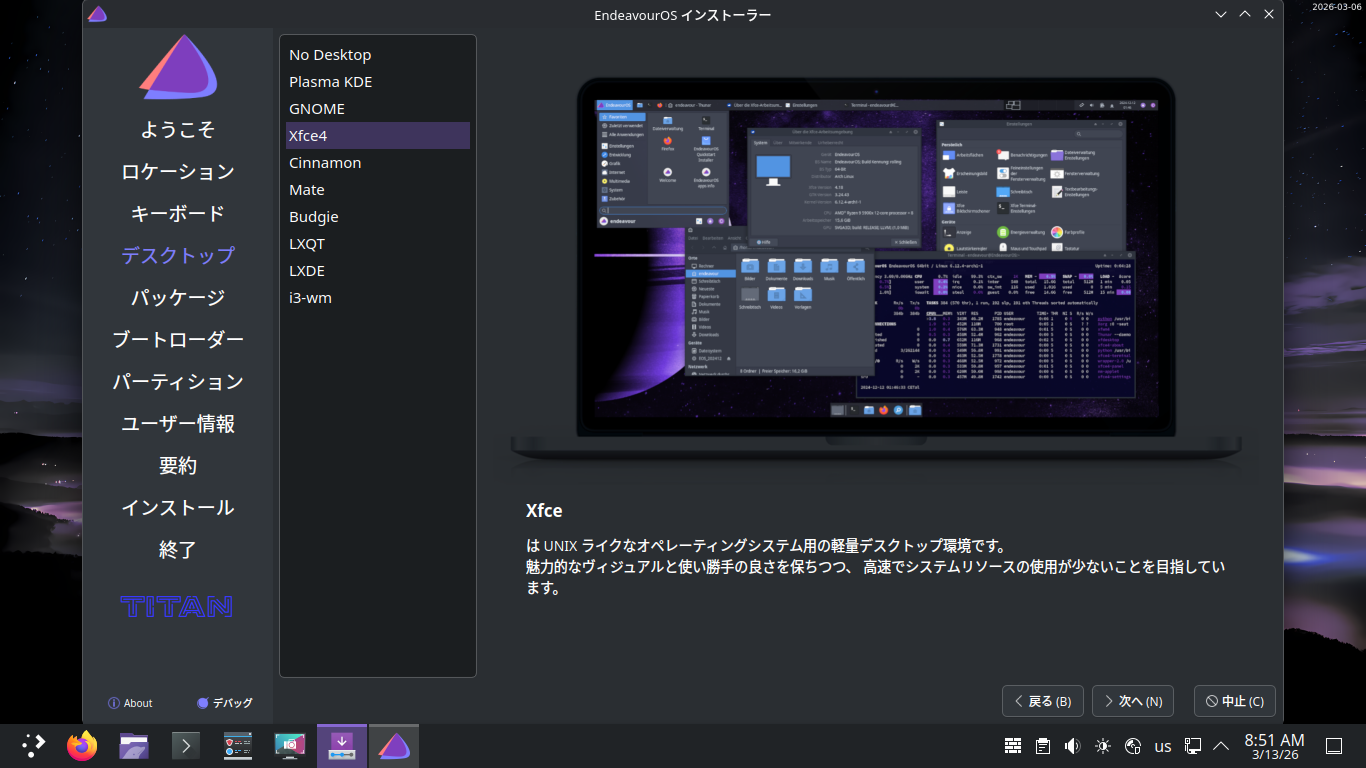This screenshot has height=768, width=1366.
Task: Open the screenshot tool in the taskbar
Action: (x=290, y=746)
